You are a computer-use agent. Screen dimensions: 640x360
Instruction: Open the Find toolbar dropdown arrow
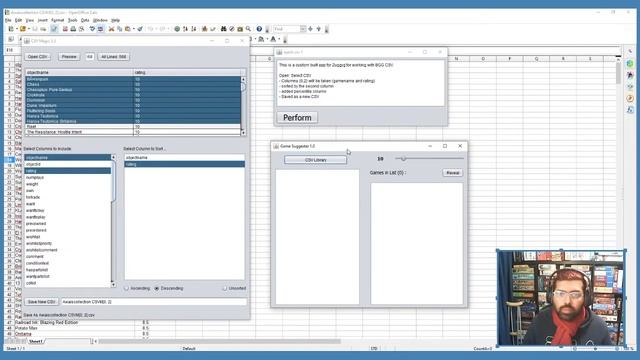coord(303,29)
